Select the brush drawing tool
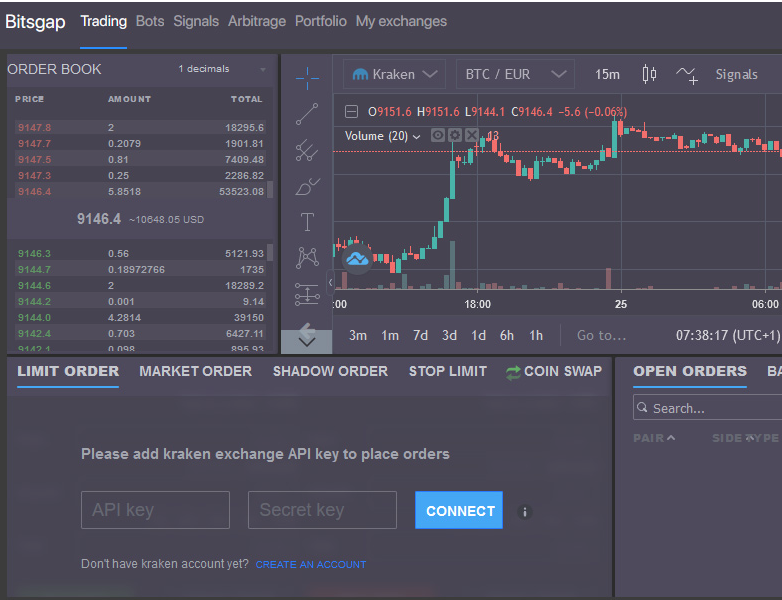Image resolution: width=782 pixels, height=600 pixels. (307, 187)
